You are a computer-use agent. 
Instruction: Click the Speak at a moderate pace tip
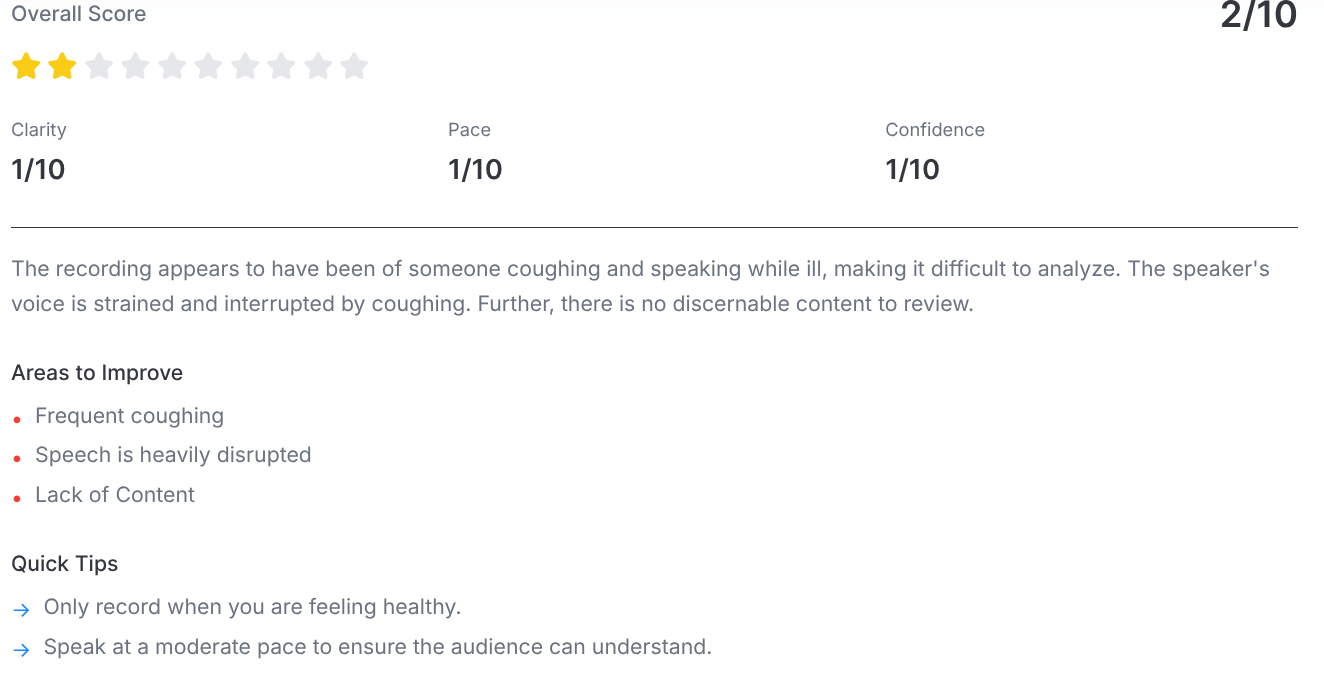point(377,647)
